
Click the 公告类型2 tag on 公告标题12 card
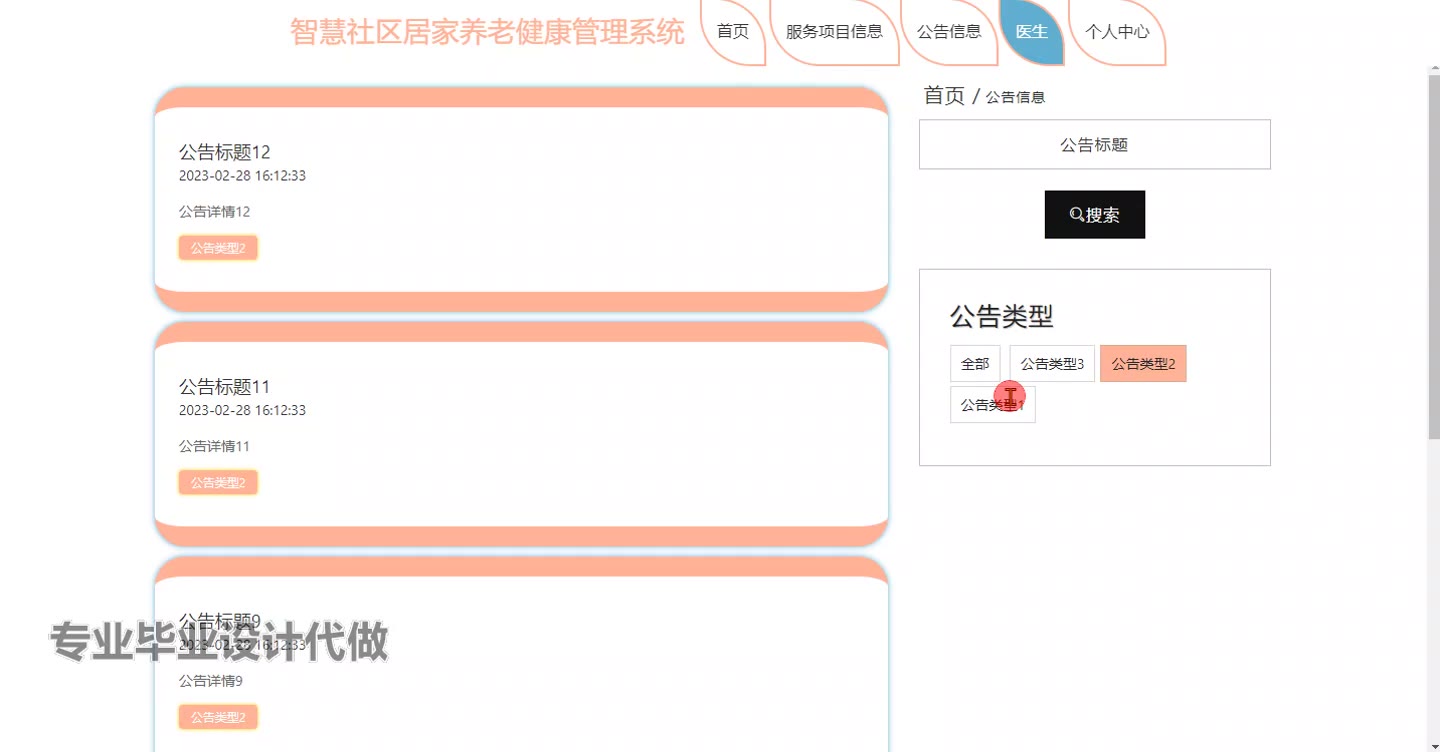pos(218,248)
